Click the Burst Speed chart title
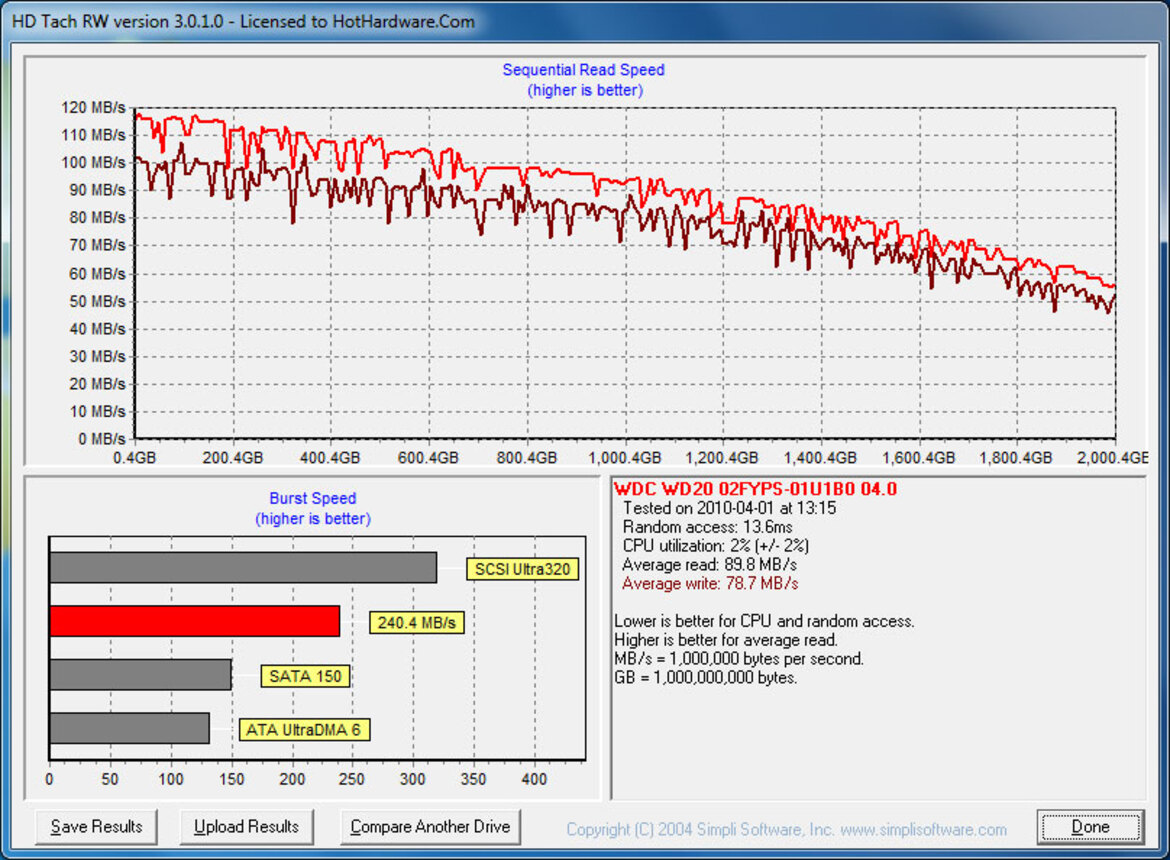 tap(313, 498)
